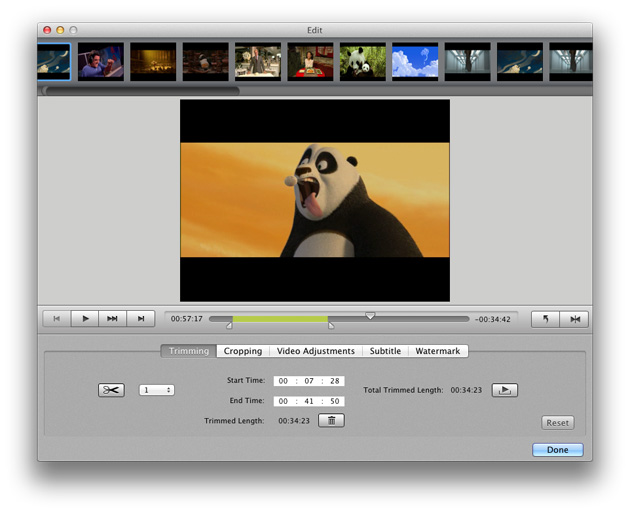Image resolution: width=630 pixels, height=513 pixels.
Task: Click the fast-forward icon
Action: (x=113, y=319)
